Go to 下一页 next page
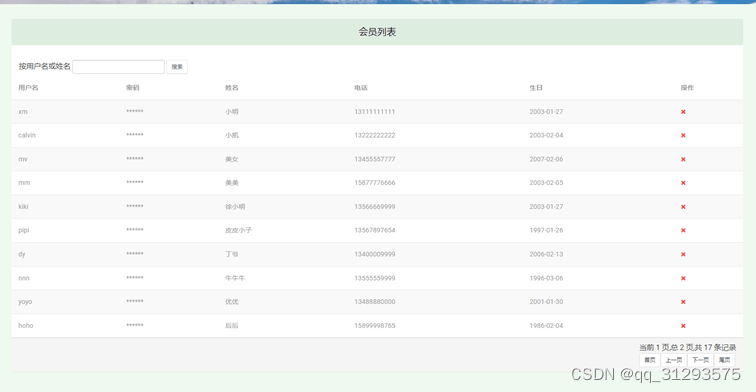Screen dimensions: 756x392 pos(700,360)
